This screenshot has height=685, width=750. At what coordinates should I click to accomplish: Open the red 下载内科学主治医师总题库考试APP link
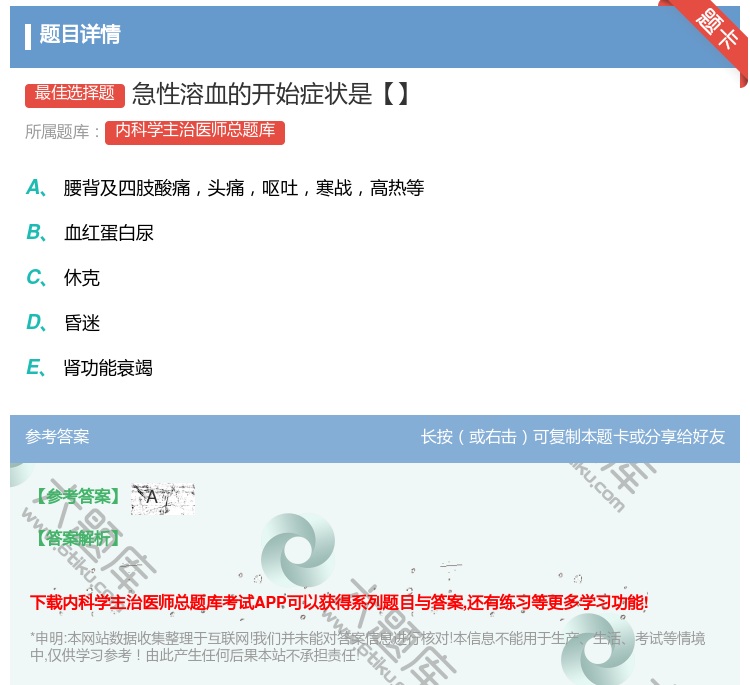point(339,602)
